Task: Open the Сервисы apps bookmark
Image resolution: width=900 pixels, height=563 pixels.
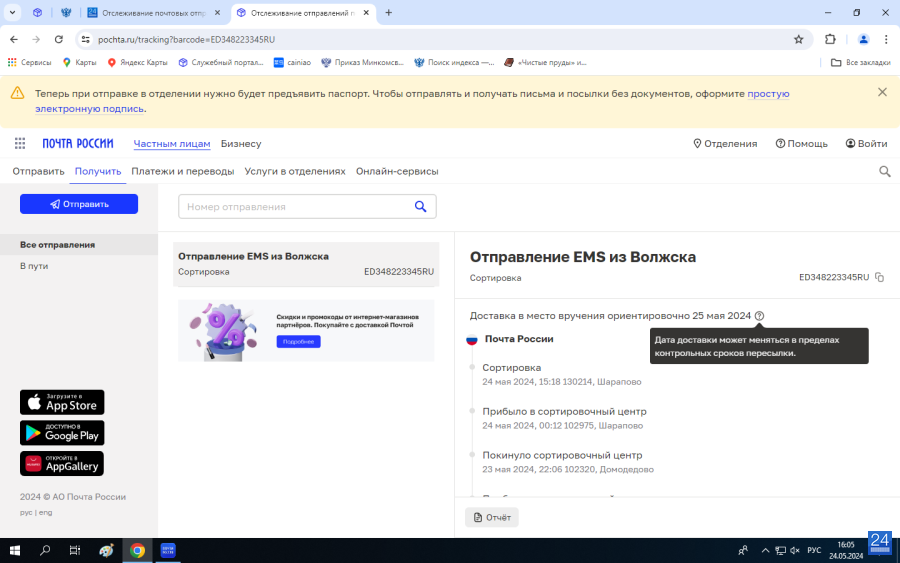Action: tap(29, 63)
